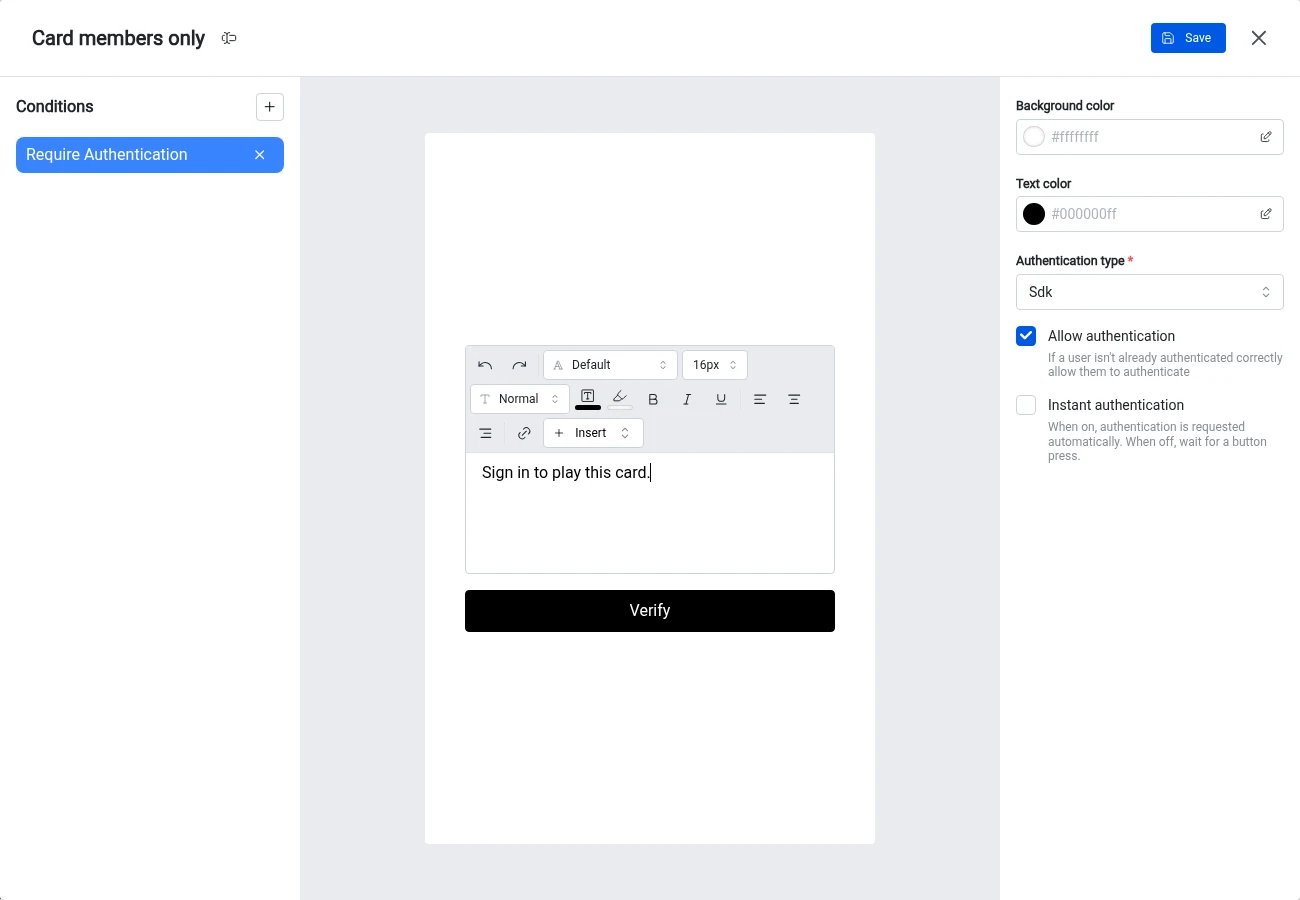Insert a hyperlink with the link icon
The width and height of the screenshot is (1300, 900).
point(524,433)
